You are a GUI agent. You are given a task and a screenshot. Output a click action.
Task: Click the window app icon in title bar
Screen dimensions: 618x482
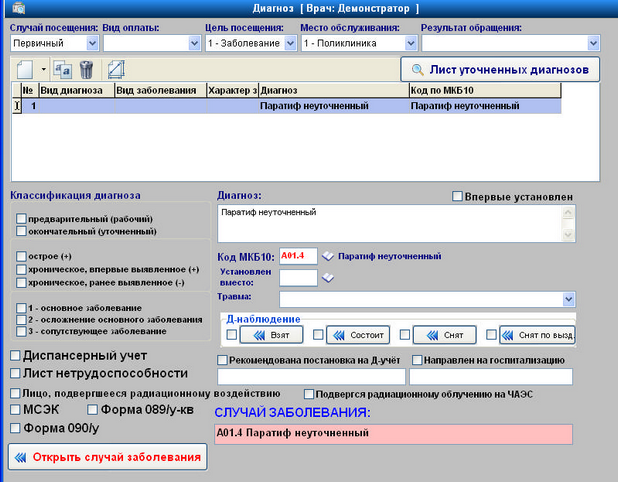click(19, 7)
